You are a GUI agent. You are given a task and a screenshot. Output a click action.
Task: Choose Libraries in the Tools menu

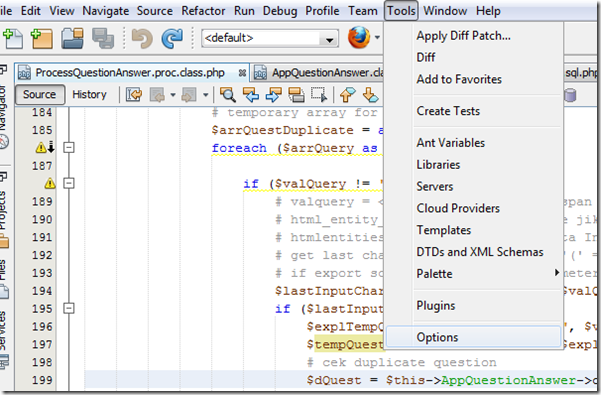coord(474,164)
